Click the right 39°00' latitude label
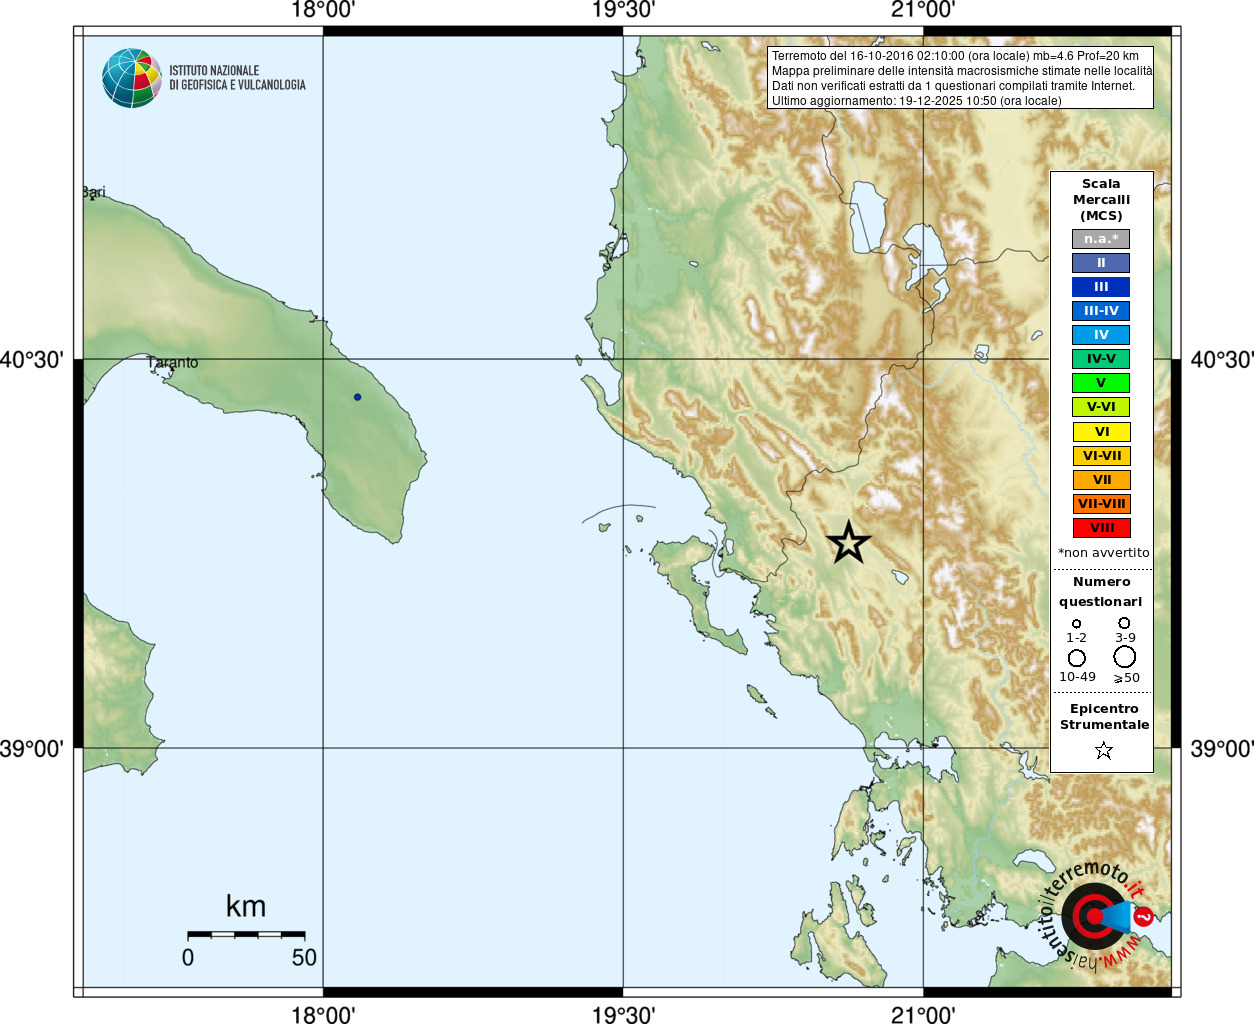Viewport: 1254px width, 1024px height. click(x=1221, y=749)
